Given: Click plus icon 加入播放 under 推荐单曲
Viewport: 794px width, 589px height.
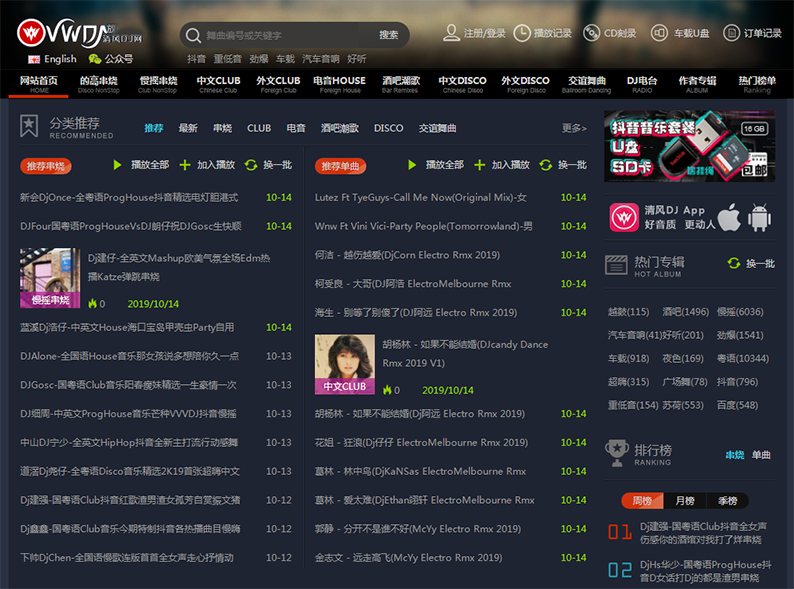Looking at the screenshot, I should pos(480,165).
